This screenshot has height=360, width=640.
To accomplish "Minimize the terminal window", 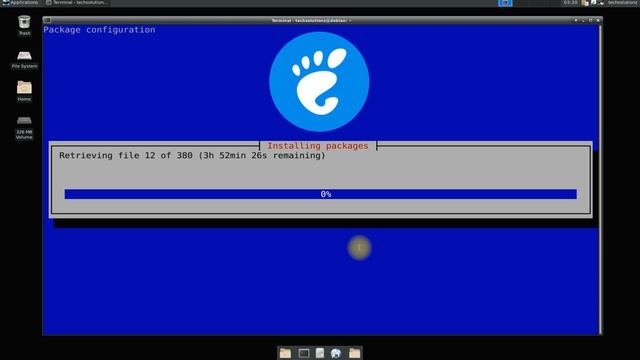I will click(x=583, y=20).
